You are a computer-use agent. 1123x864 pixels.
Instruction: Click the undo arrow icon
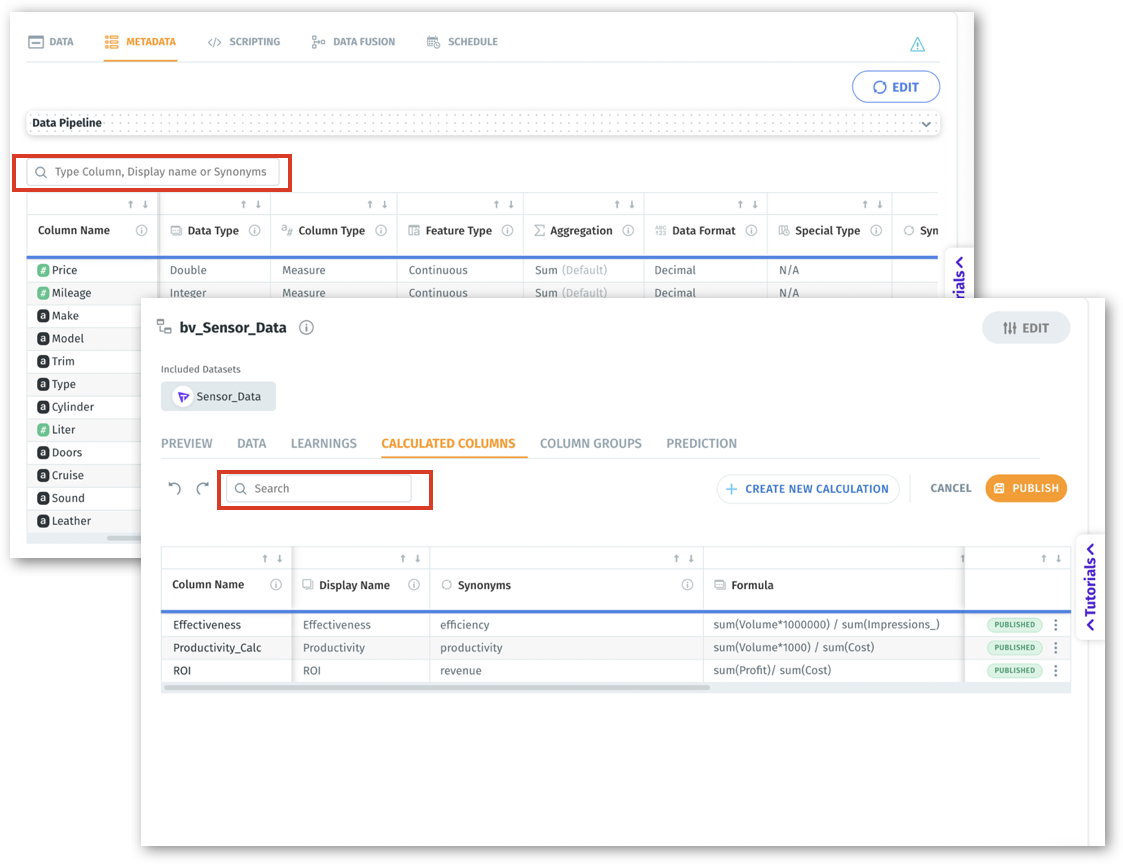[175, 489]
